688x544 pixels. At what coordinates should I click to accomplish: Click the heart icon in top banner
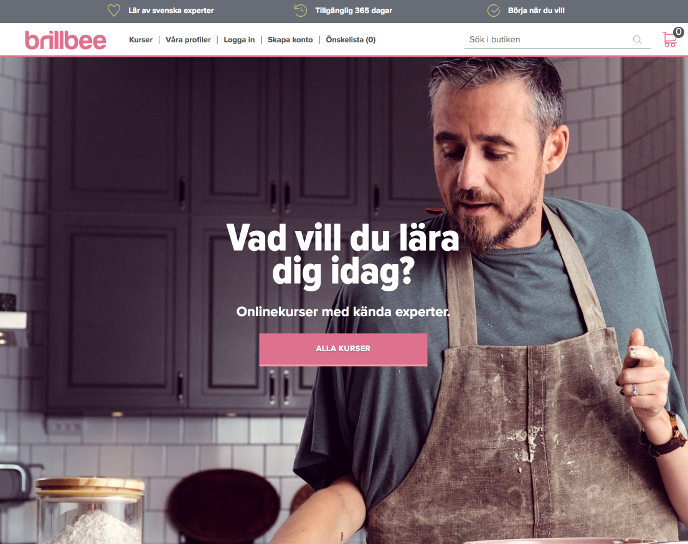pos(114,10)
